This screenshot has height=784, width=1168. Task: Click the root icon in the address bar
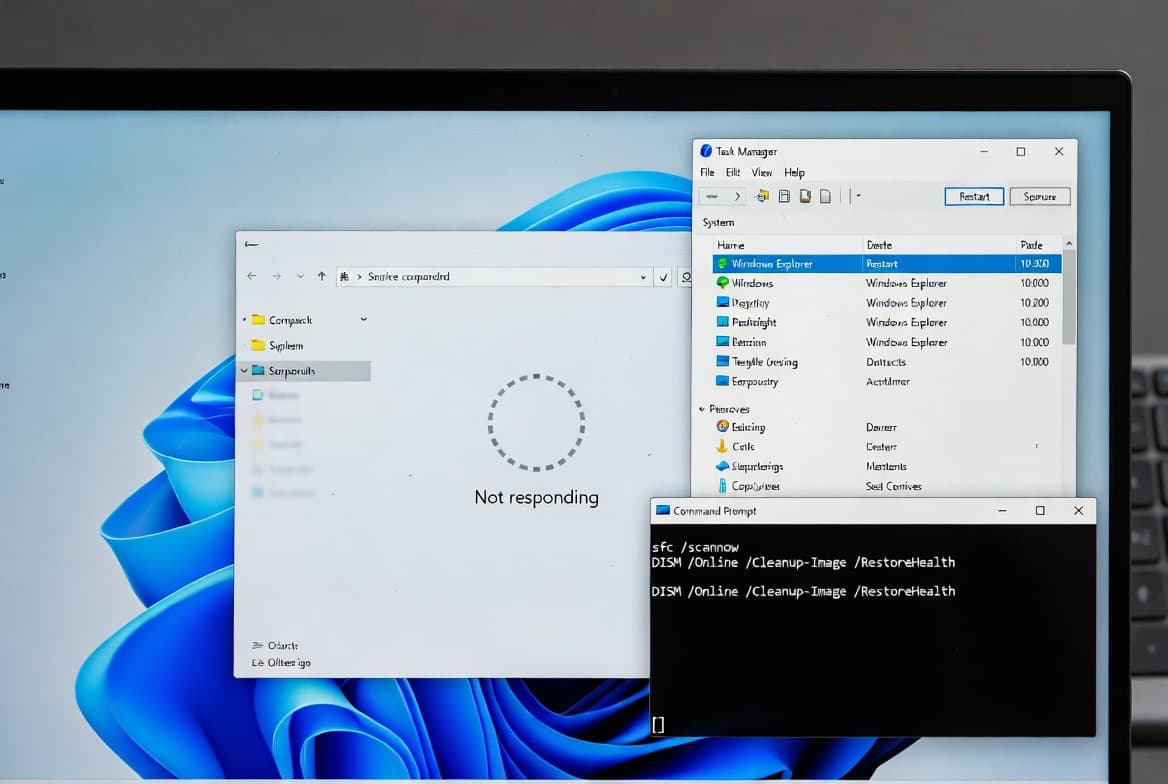[344, 276]
